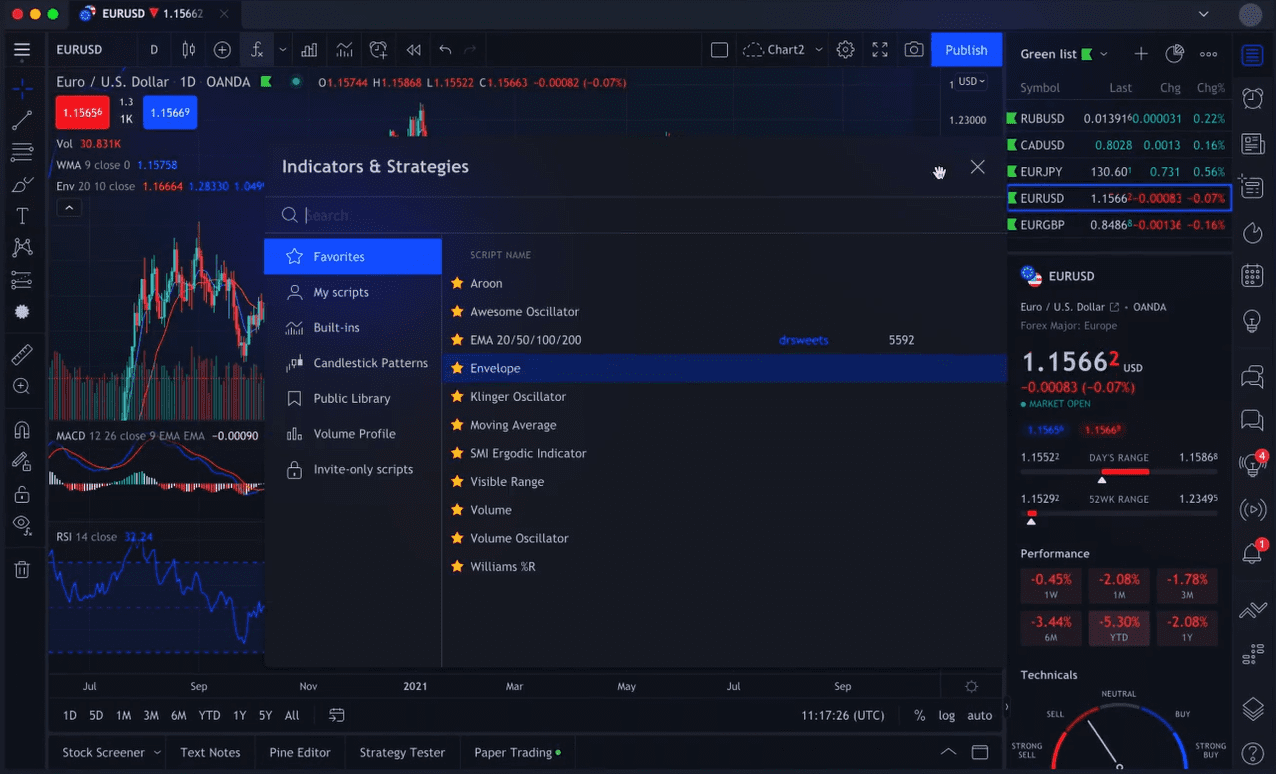Click the go to date calendar icon
The image size is (1276, 774).
[337, 715]
